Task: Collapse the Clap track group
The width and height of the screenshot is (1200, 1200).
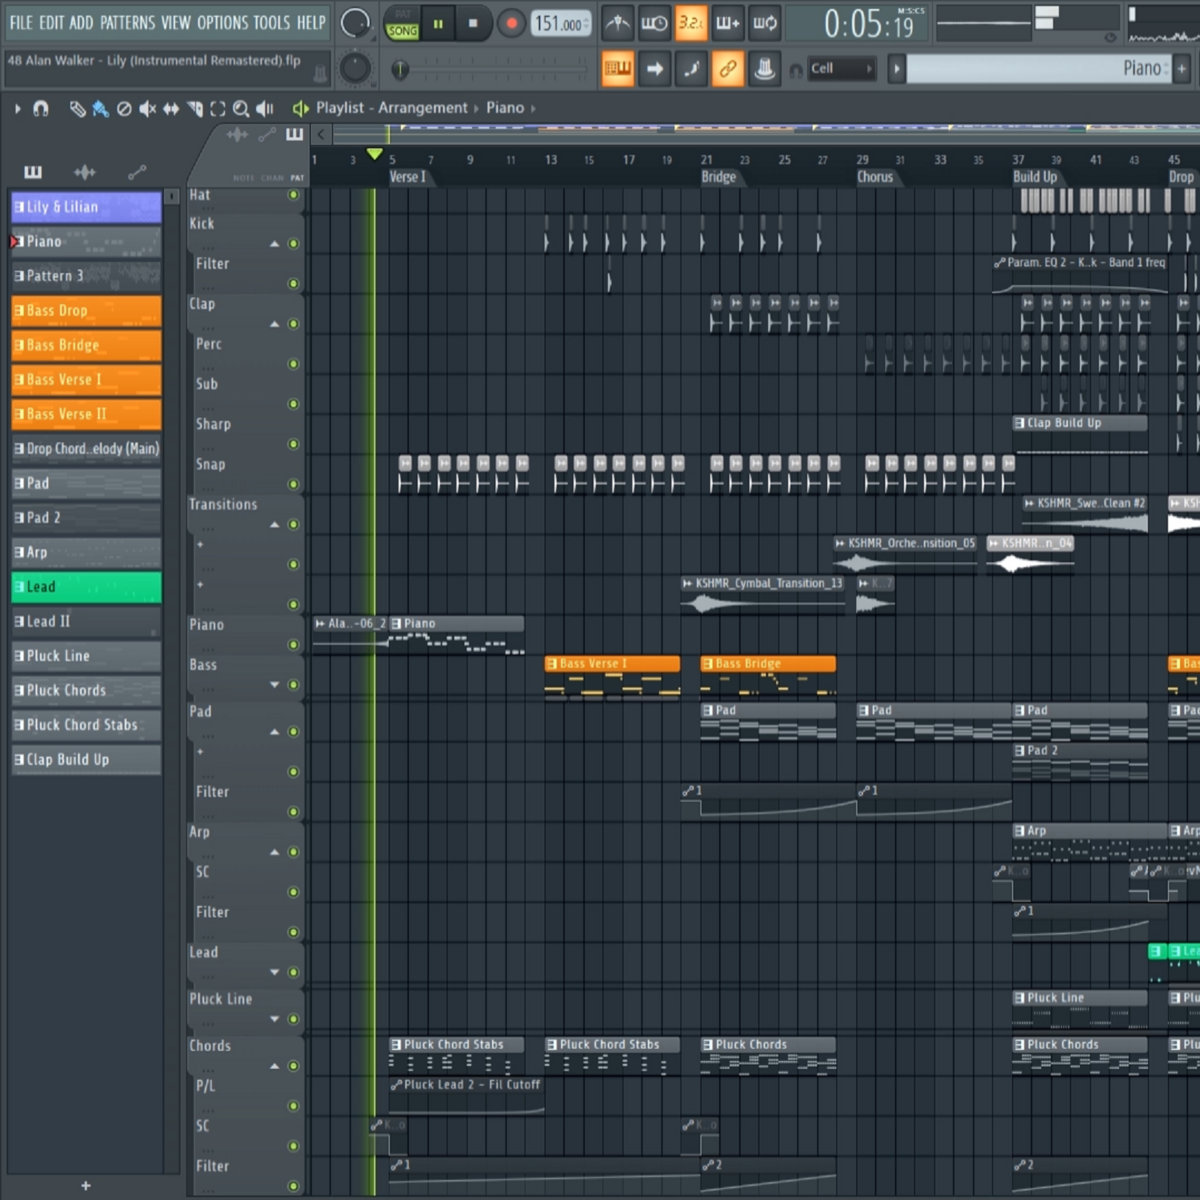Action: tap(274, 325)
